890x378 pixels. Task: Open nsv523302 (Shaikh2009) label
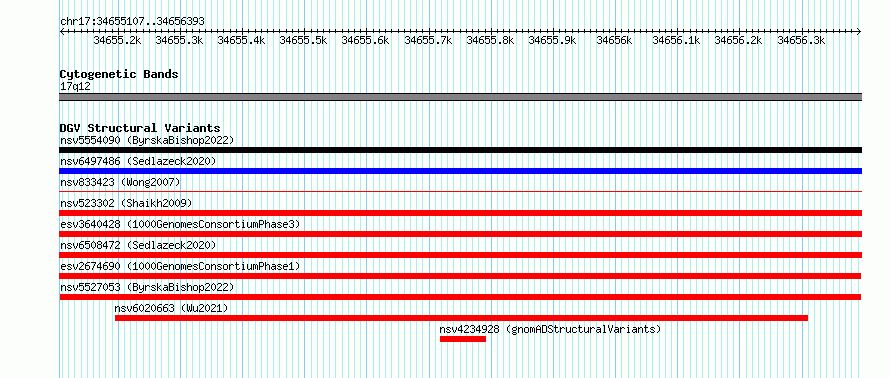click(126, 203)
